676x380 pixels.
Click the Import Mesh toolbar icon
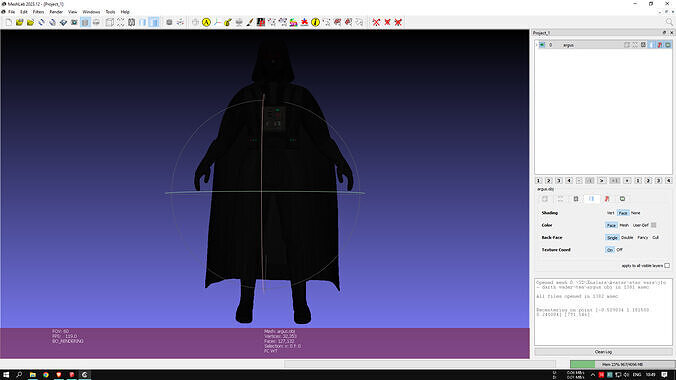coord(30,22)
